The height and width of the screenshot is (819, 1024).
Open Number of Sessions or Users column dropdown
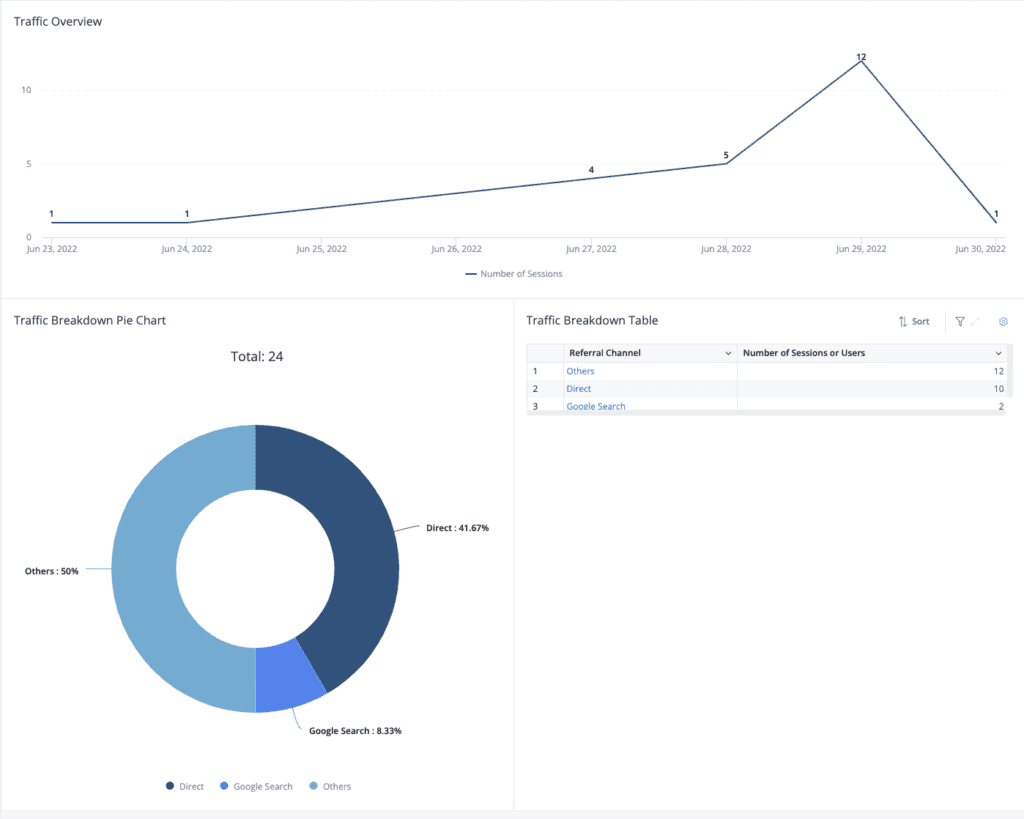point(998,354)
